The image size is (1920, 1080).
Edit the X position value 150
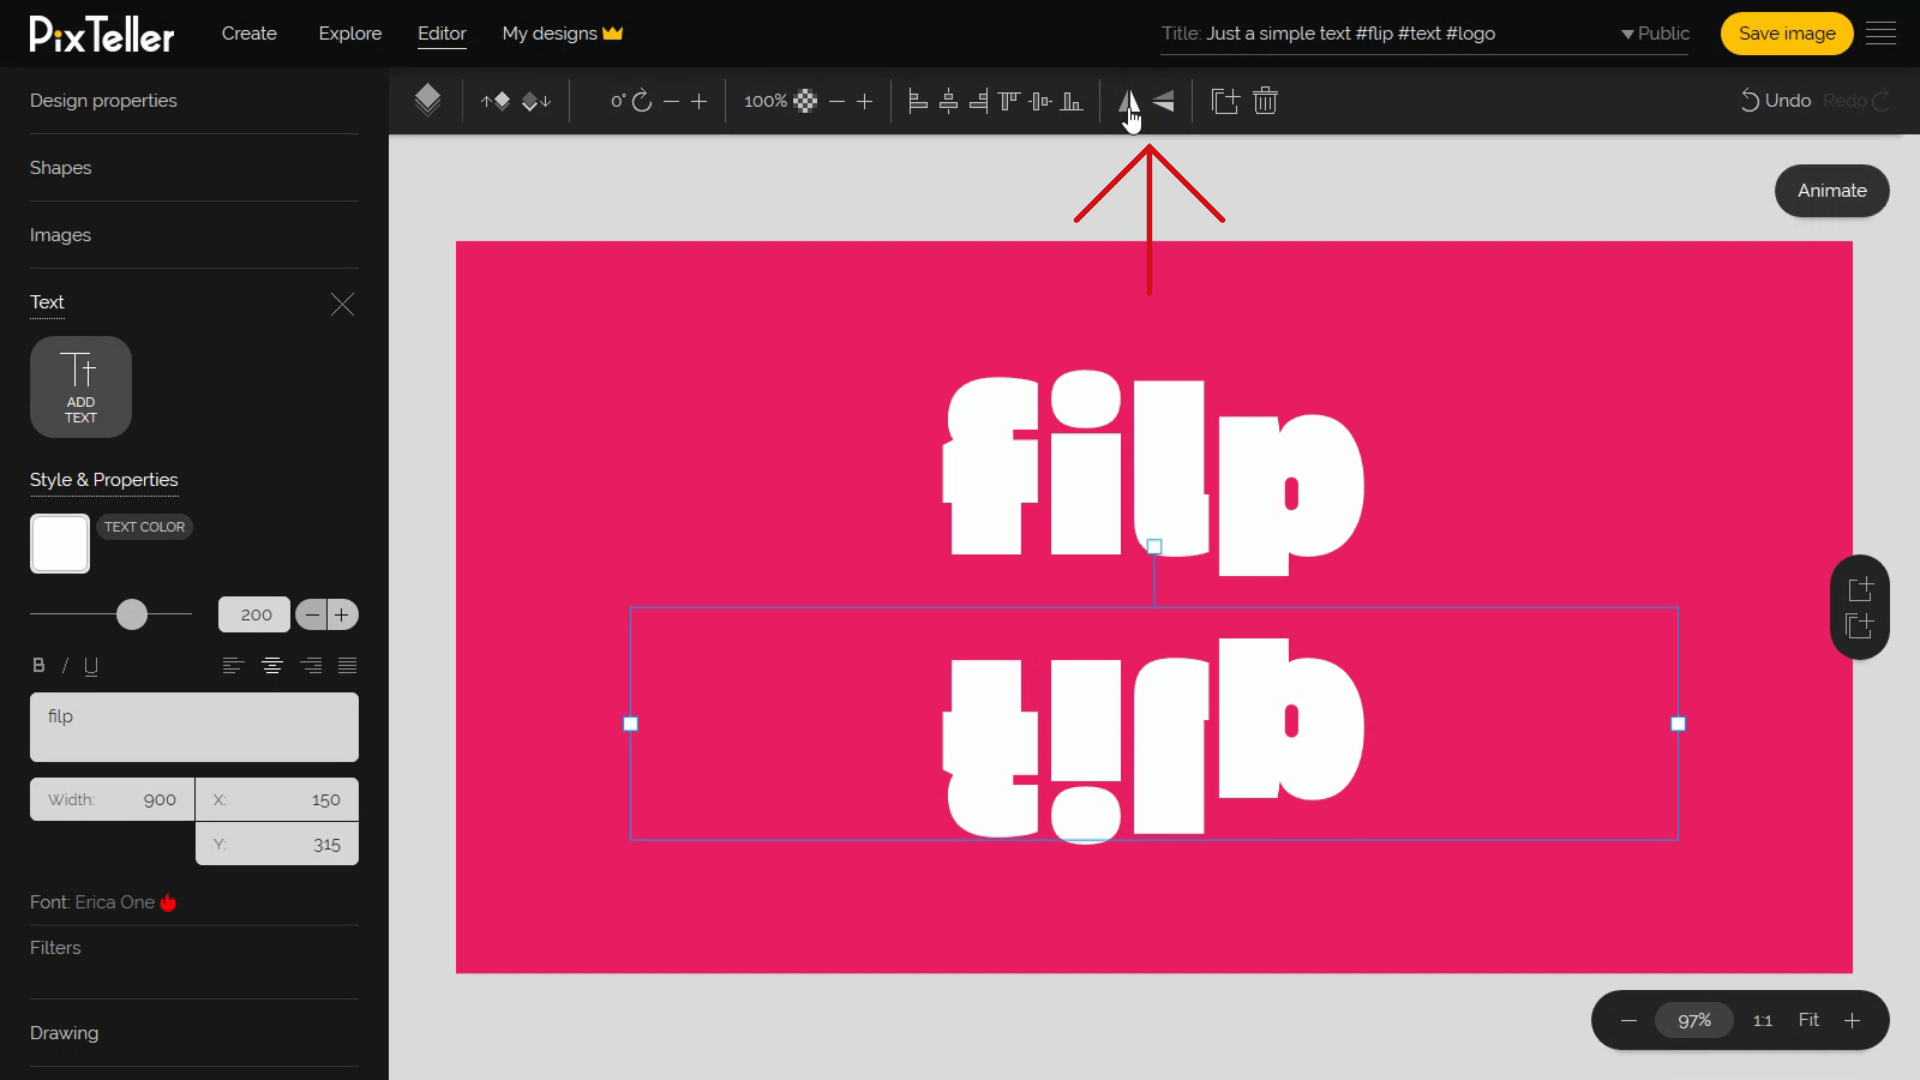[x=277, y=800]
